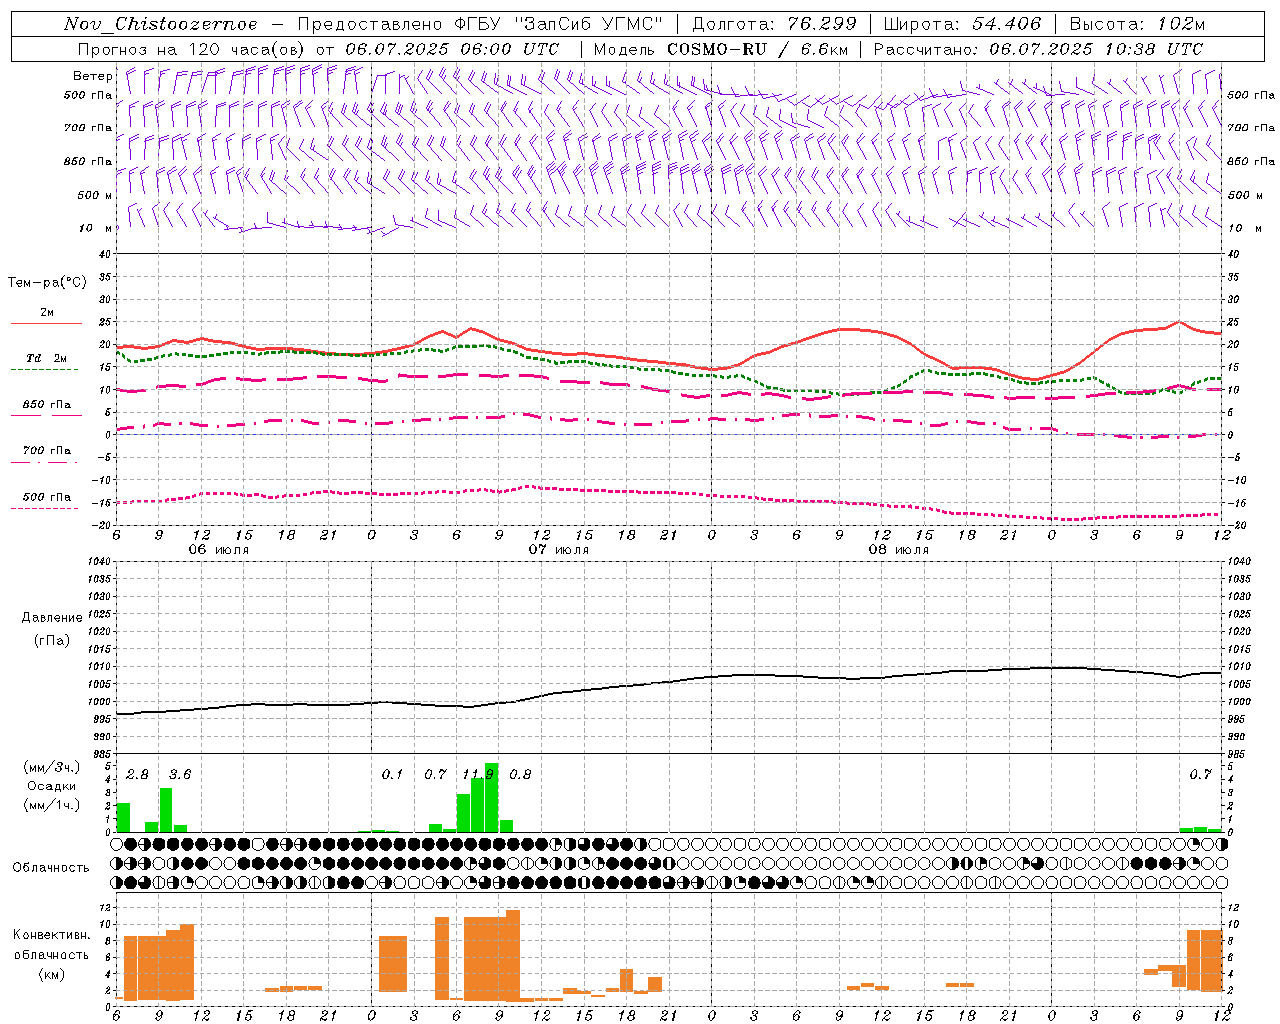The image size is (1280, 1024).
Task: Click the computed time 06.07.2025 10:38 UTC
Action: click(x=1096, y=49)
